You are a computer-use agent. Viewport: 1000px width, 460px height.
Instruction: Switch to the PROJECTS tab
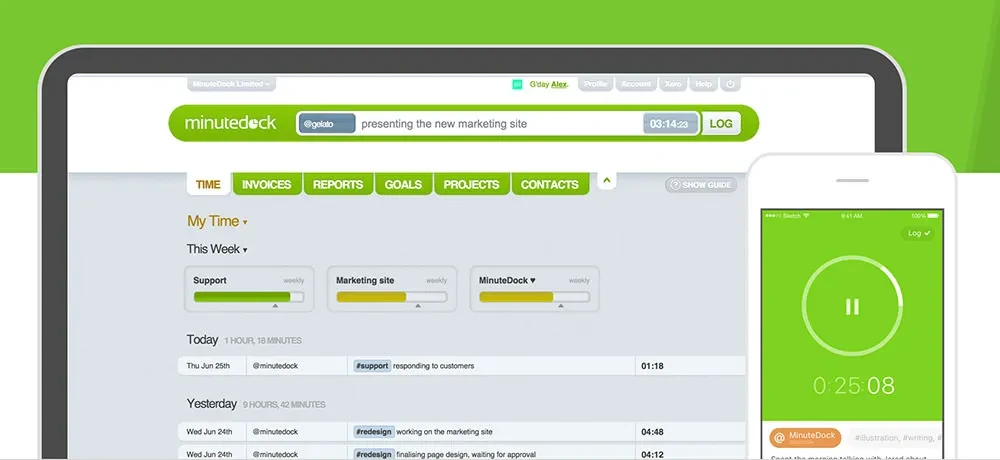[x=471, y=184]
